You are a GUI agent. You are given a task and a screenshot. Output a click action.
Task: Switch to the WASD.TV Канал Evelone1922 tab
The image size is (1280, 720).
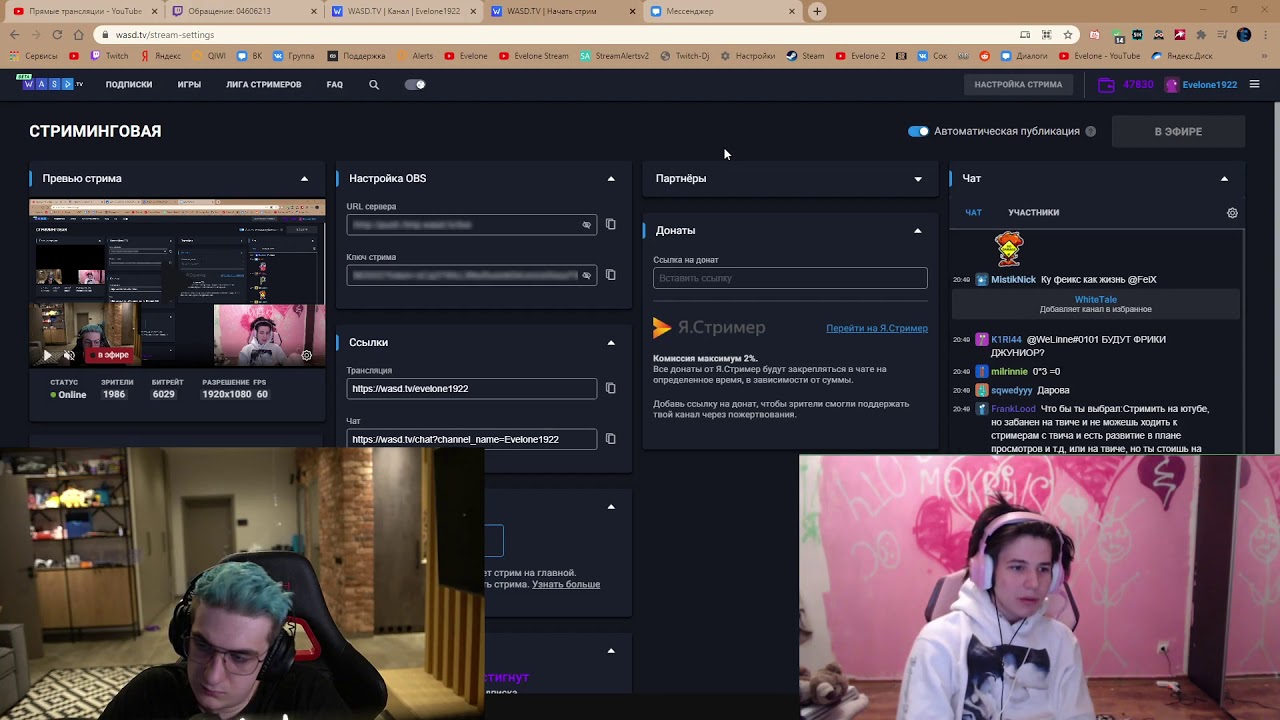tap(403, 11)
